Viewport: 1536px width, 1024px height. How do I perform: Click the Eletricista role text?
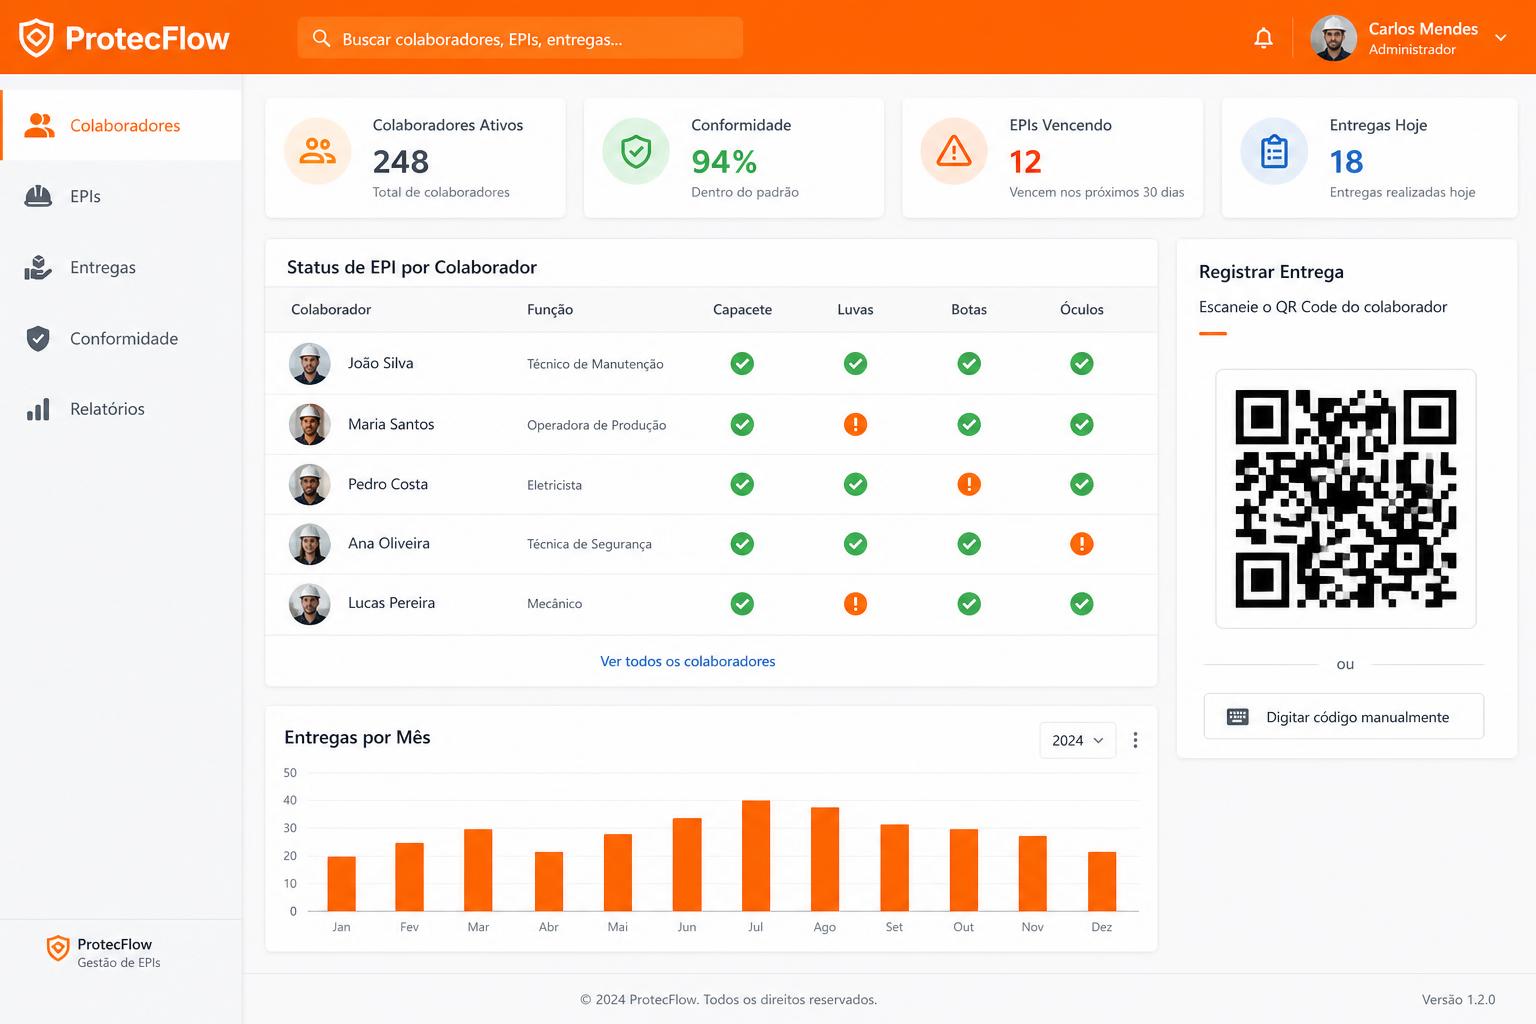point(554,485)
